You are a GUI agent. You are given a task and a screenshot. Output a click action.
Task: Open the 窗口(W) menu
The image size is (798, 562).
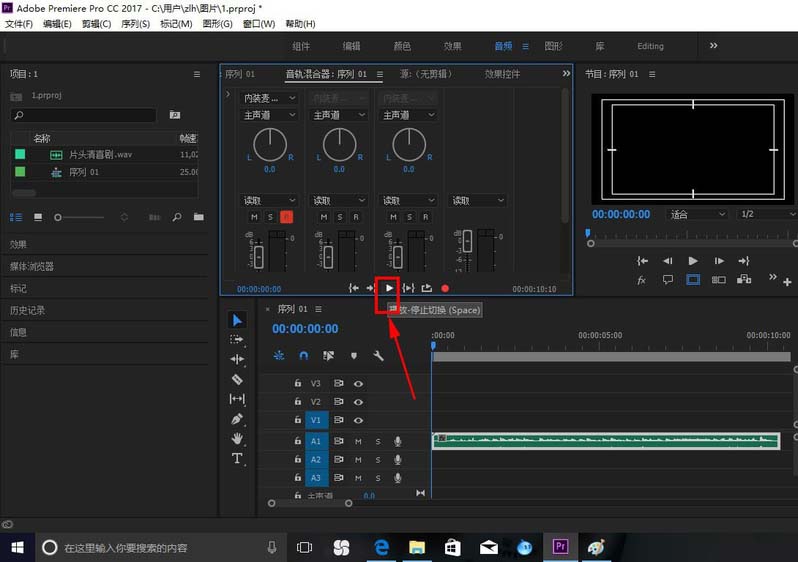259,24
